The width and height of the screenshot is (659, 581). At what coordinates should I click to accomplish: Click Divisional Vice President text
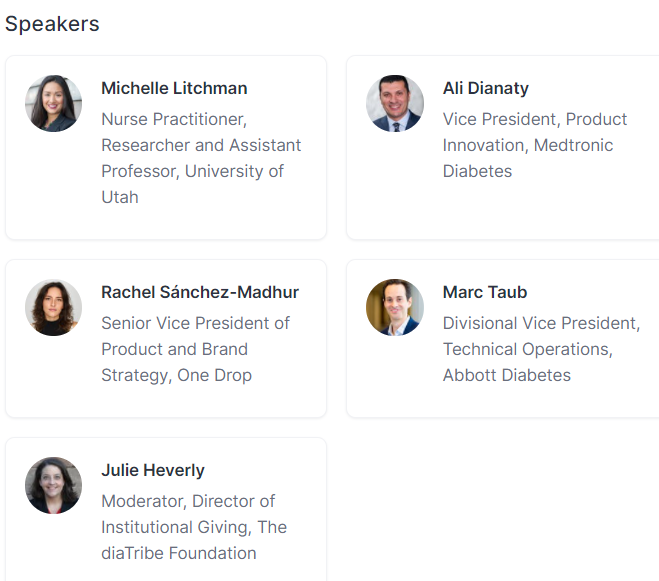click(x=539, y=323)
